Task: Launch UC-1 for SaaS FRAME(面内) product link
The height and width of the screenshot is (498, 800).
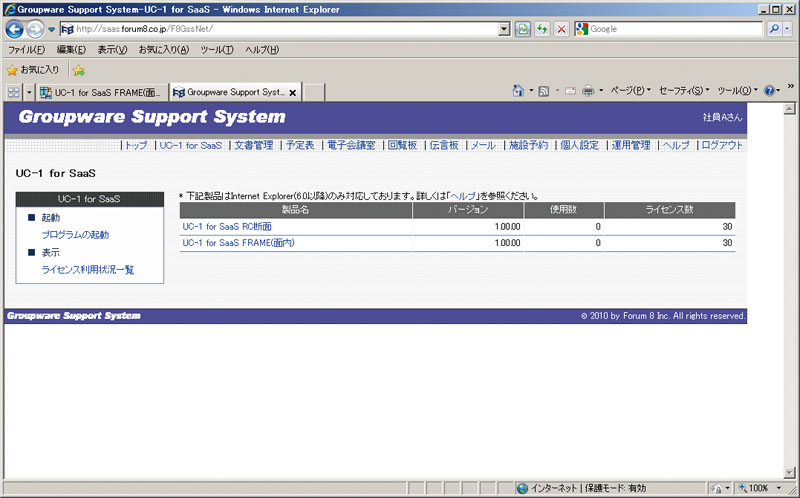Action: tap(239, 243)
